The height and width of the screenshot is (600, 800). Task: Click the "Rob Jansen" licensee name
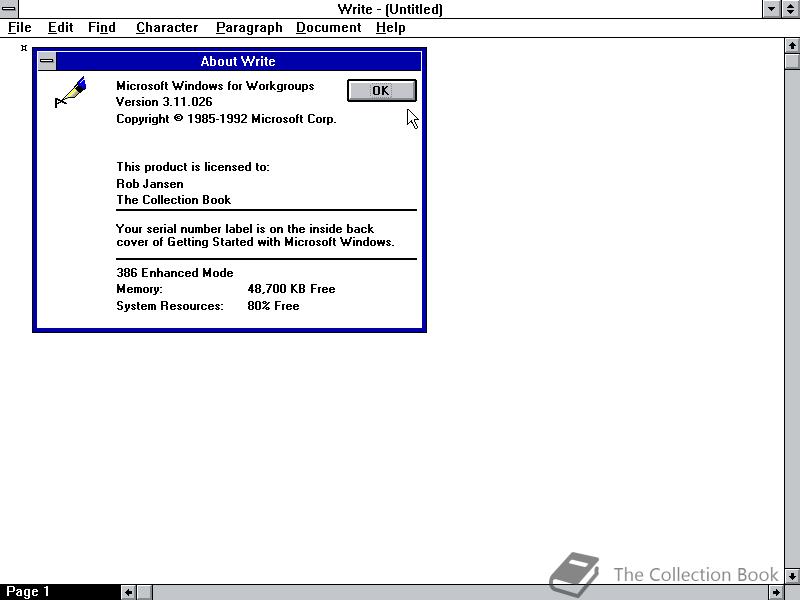pos(149,184)
